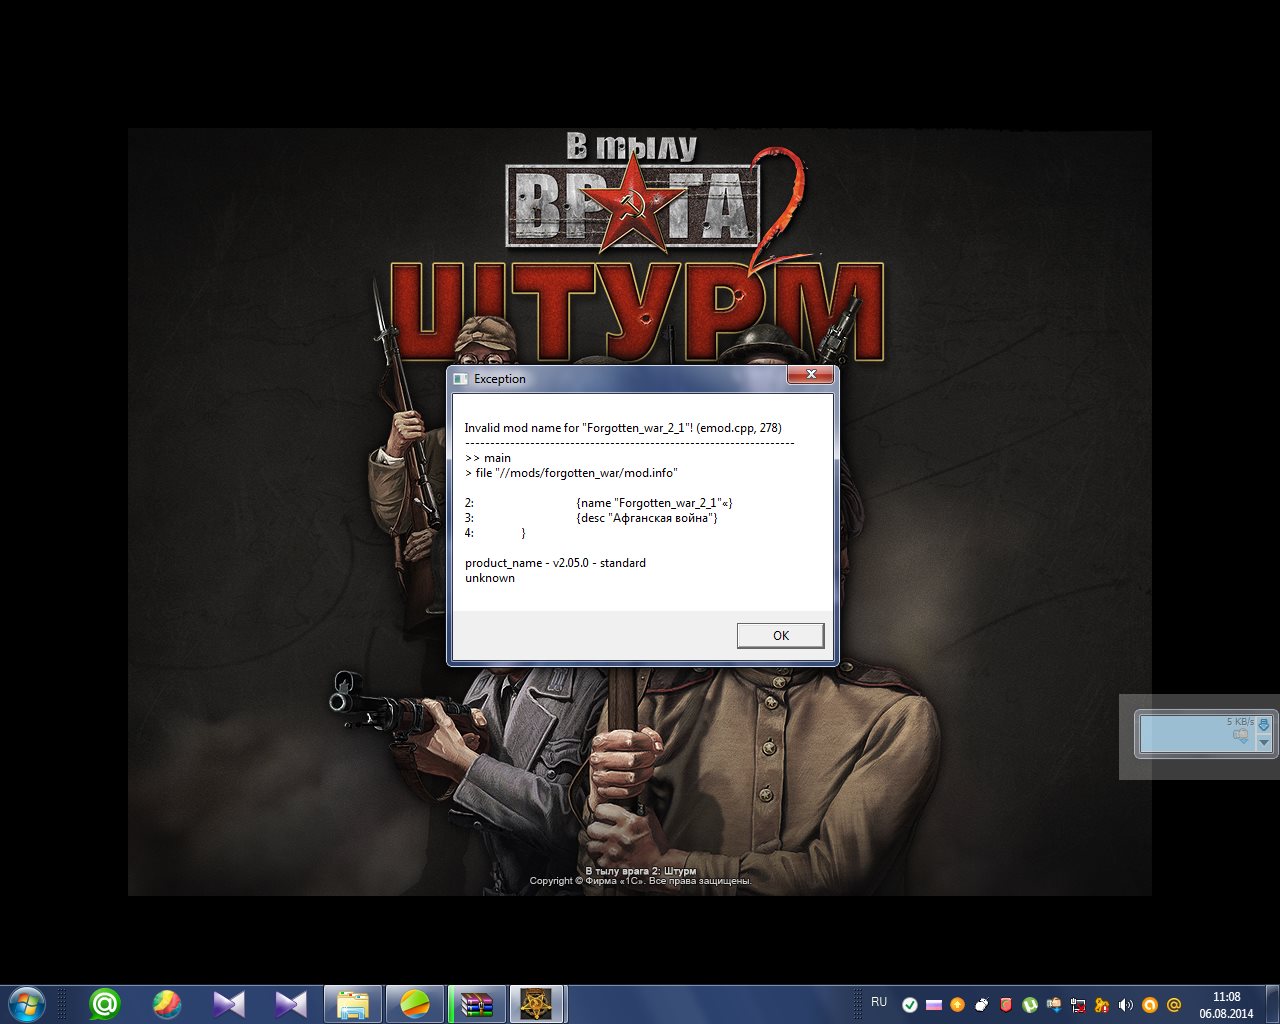Switch to the WinRAR taskbar window

(x=477, y=1003)
